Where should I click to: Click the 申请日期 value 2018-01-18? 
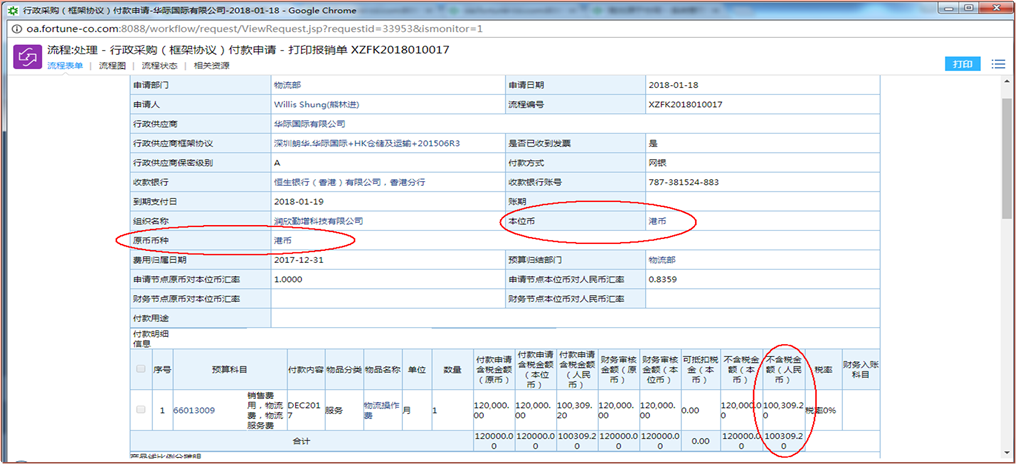(x=673, y=85)
